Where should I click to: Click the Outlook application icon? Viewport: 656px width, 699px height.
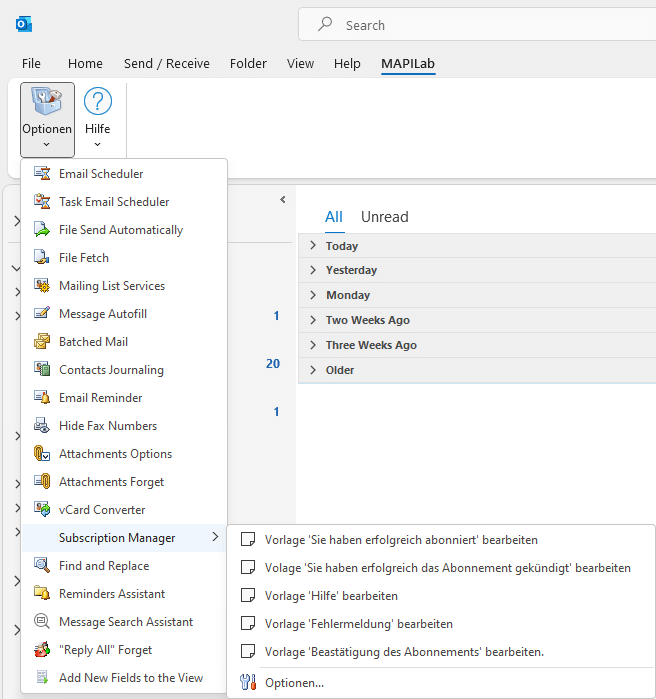tap(24, 24)
